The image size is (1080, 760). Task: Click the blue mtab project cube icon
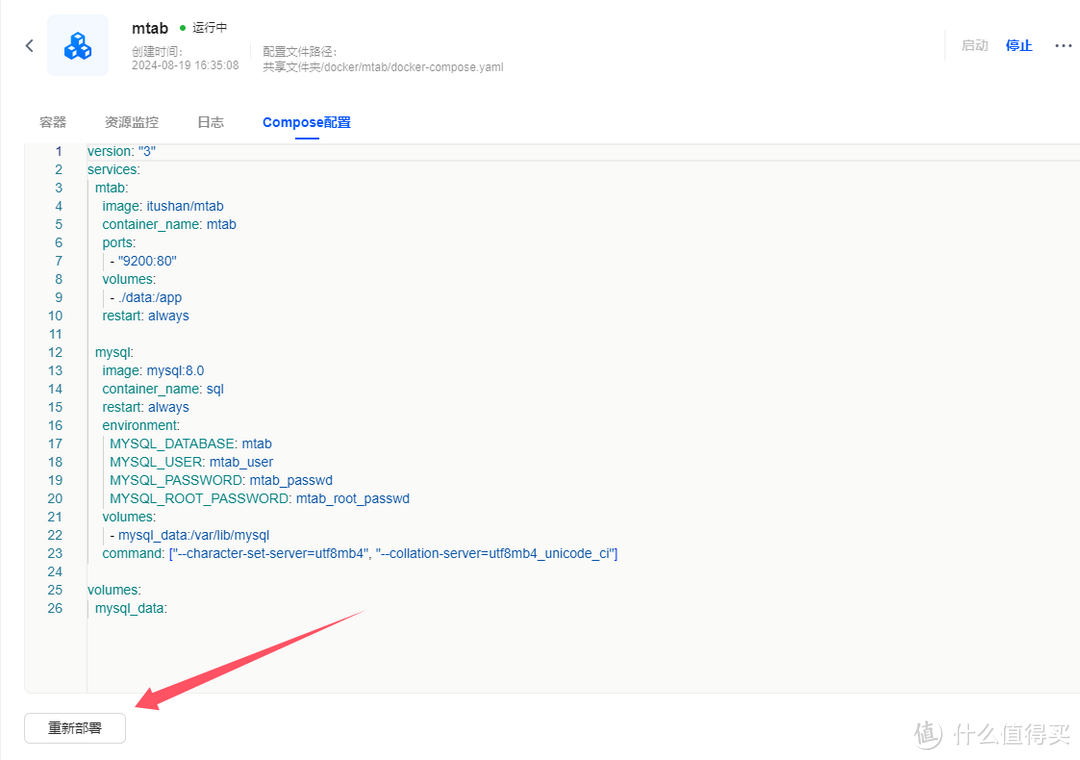click(77, 44)
